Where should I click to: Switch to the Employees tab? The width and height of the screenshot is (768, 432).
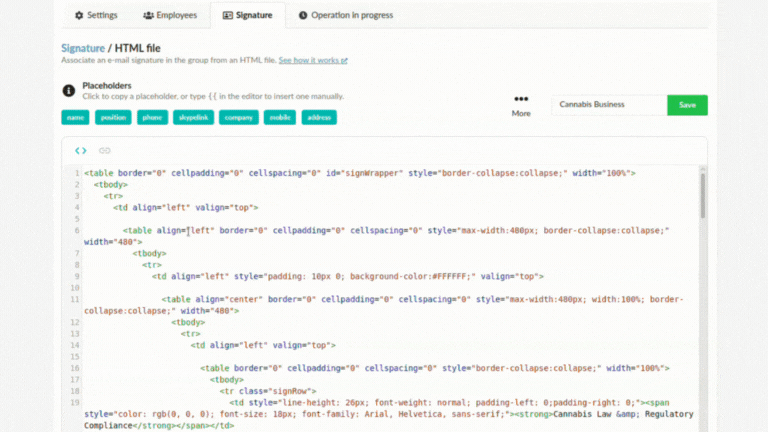pos(168,15)
